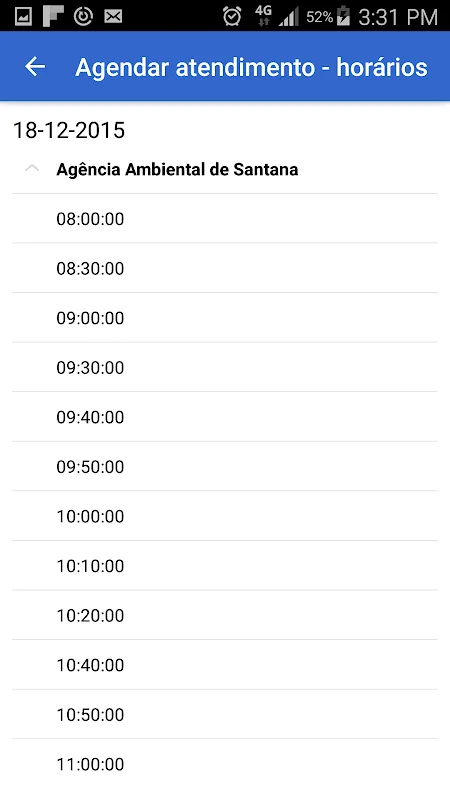Choose the 09:00:00 appointment time
The image size is (450, 800).
pos(225,318)
